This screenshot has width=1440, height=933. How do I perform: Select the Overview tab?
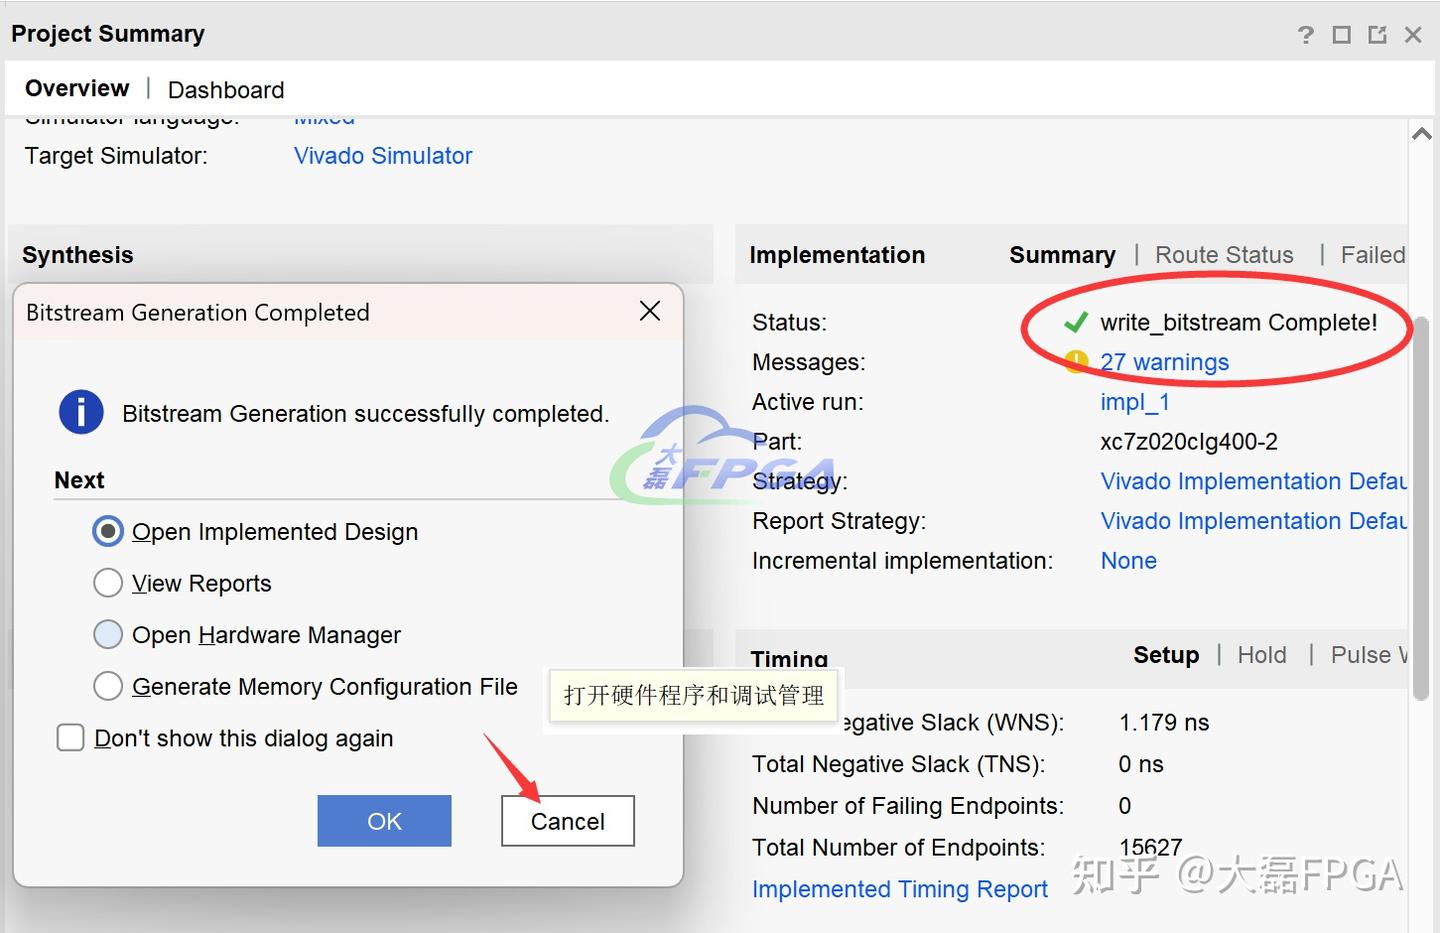(x=77, y=88)
